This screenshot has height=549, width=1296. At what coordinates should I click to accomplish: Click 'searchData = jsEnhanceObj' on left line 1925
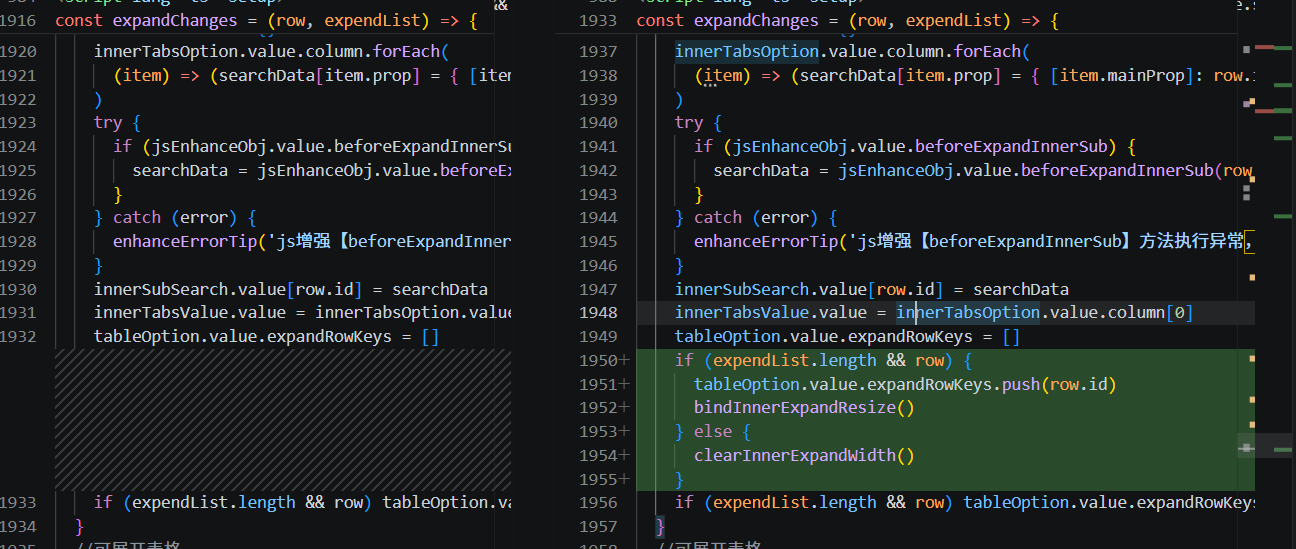click(245, 170)
